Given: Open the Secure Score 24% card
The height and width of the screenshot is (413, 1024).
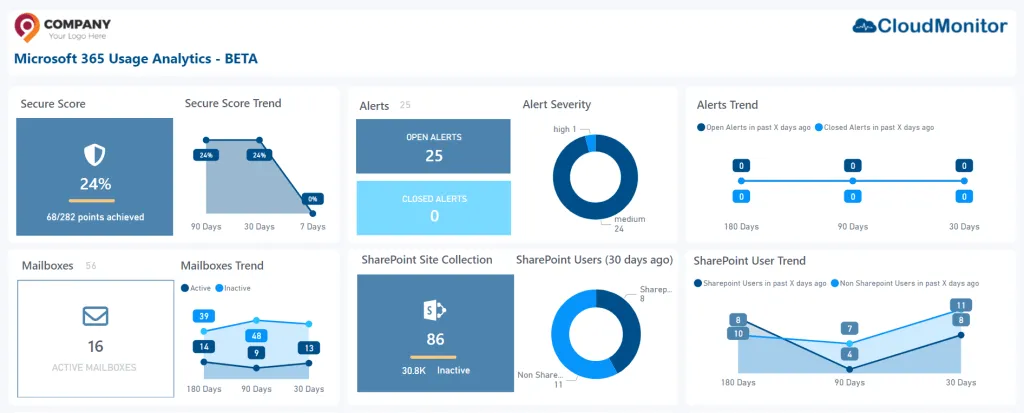Looking at the screenshot, I should [95, 176].
